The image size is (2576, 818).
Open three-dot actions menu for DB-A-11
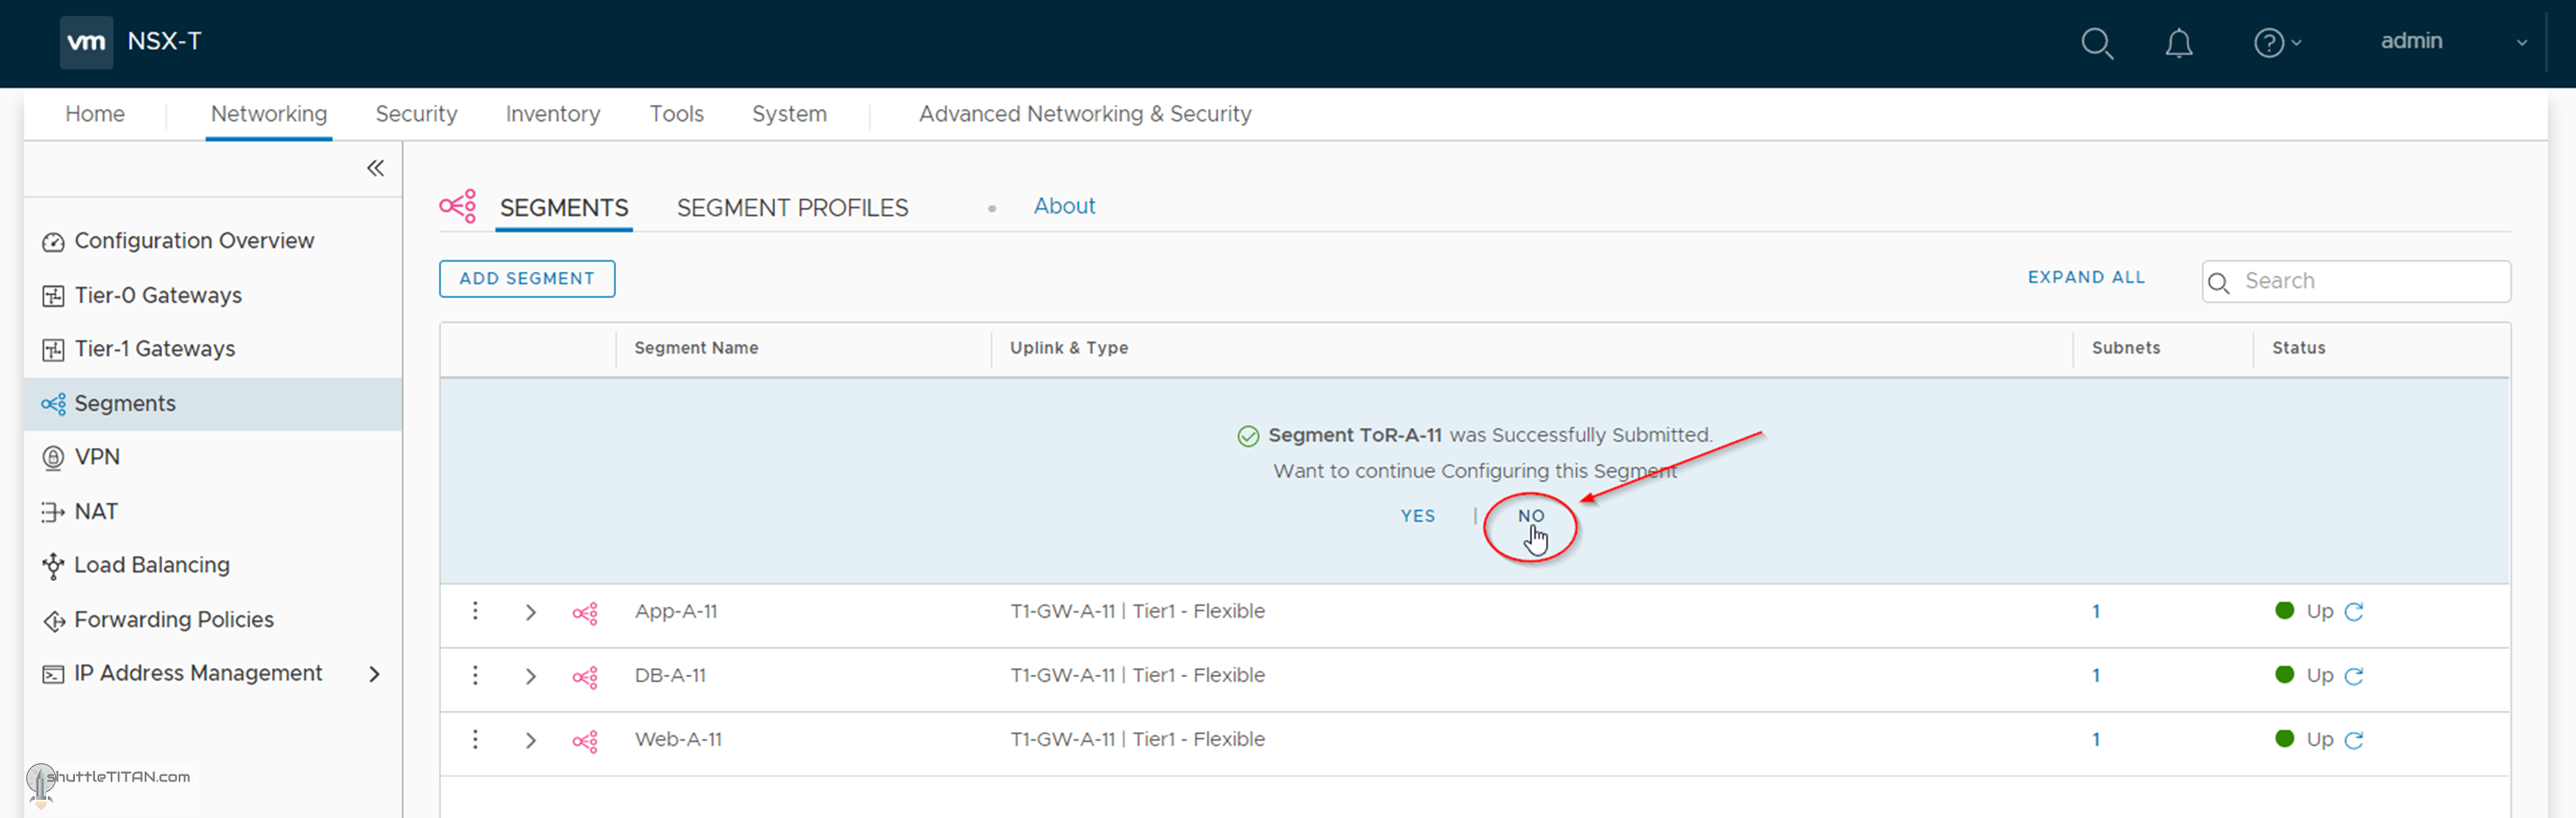pyautogui.click(x=475, y=675)
